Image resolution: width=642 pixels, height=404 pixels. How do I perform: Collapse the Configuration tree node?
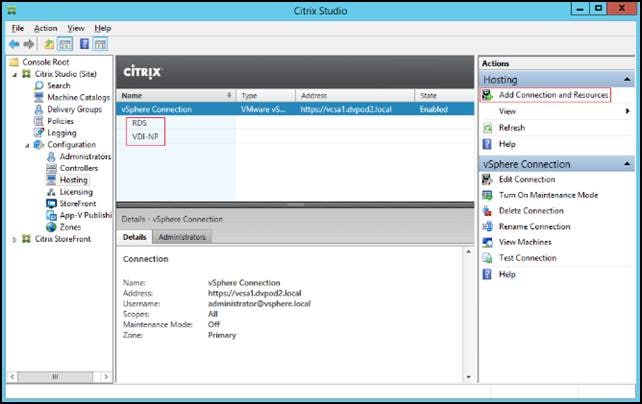pos(27,145)
